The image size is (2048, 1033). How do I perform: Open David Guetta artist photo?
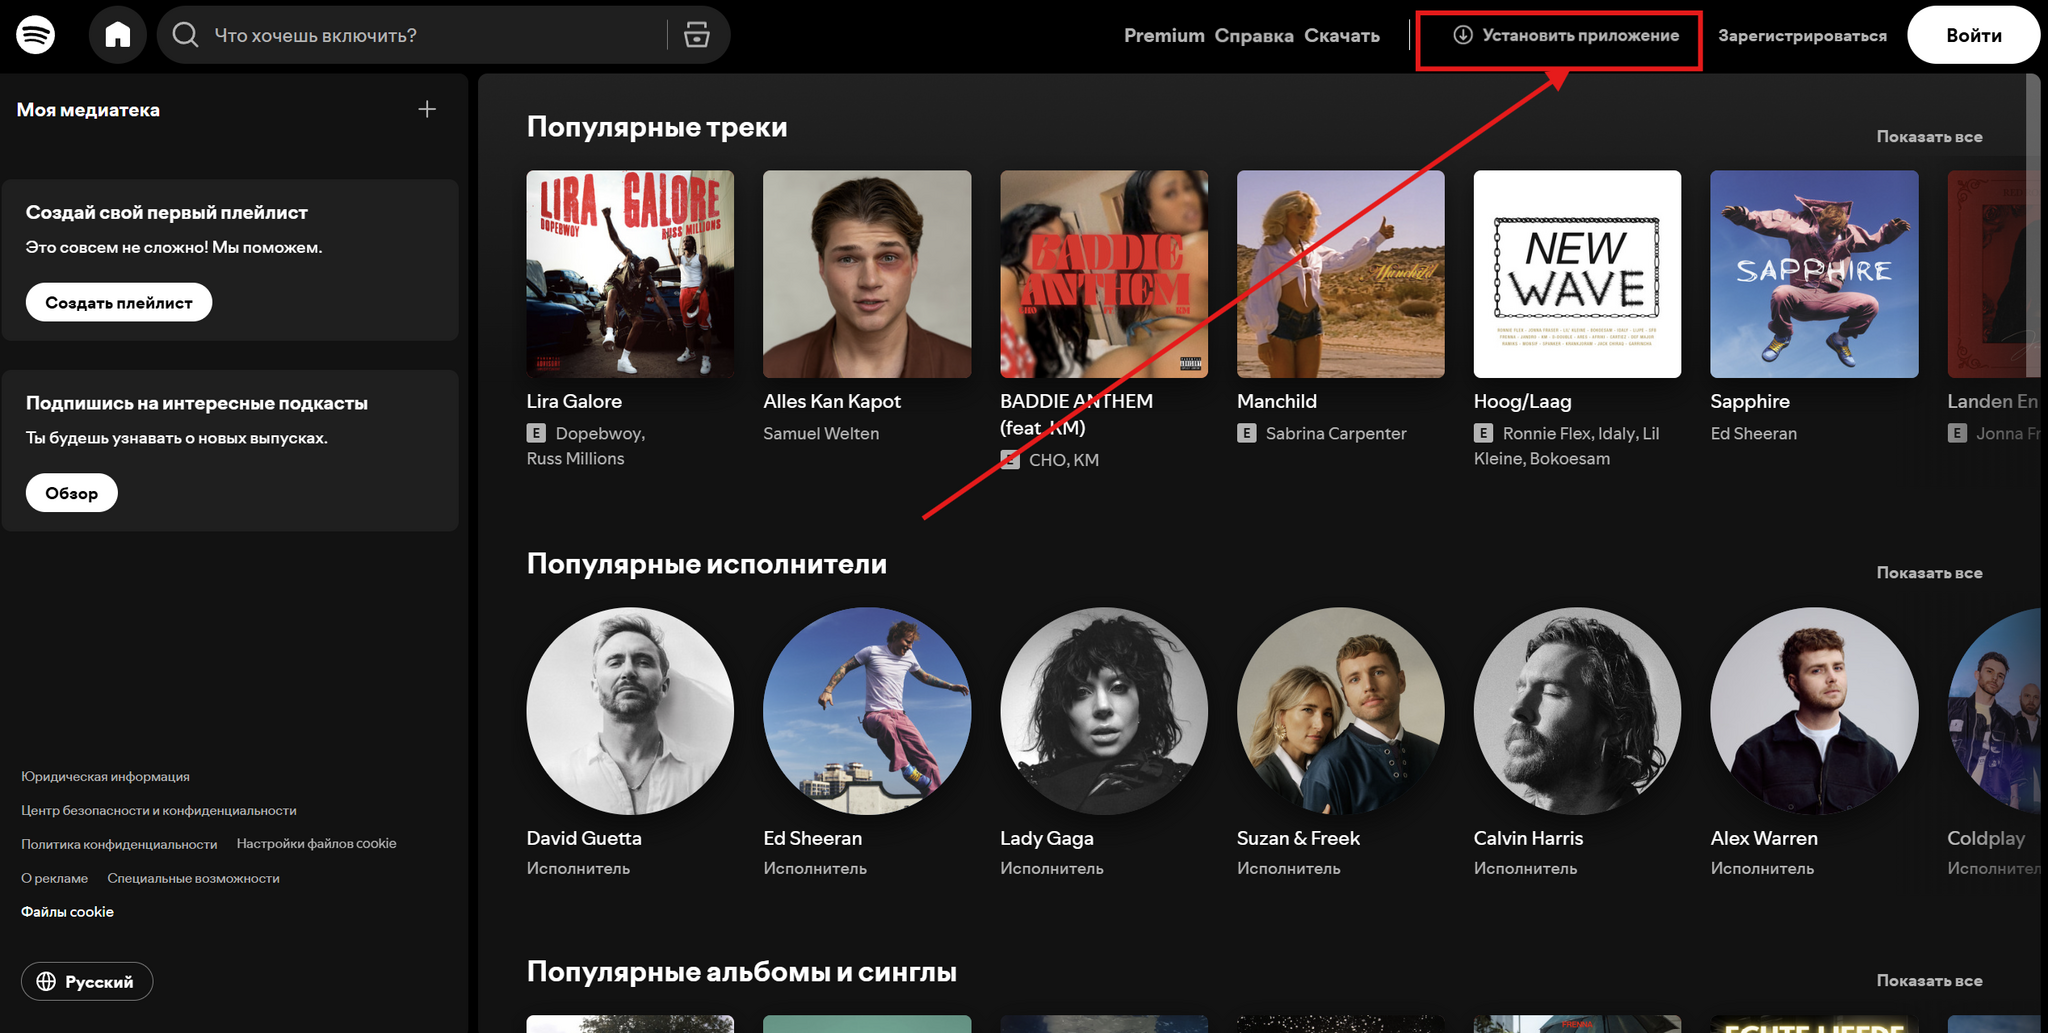[630, 711]
